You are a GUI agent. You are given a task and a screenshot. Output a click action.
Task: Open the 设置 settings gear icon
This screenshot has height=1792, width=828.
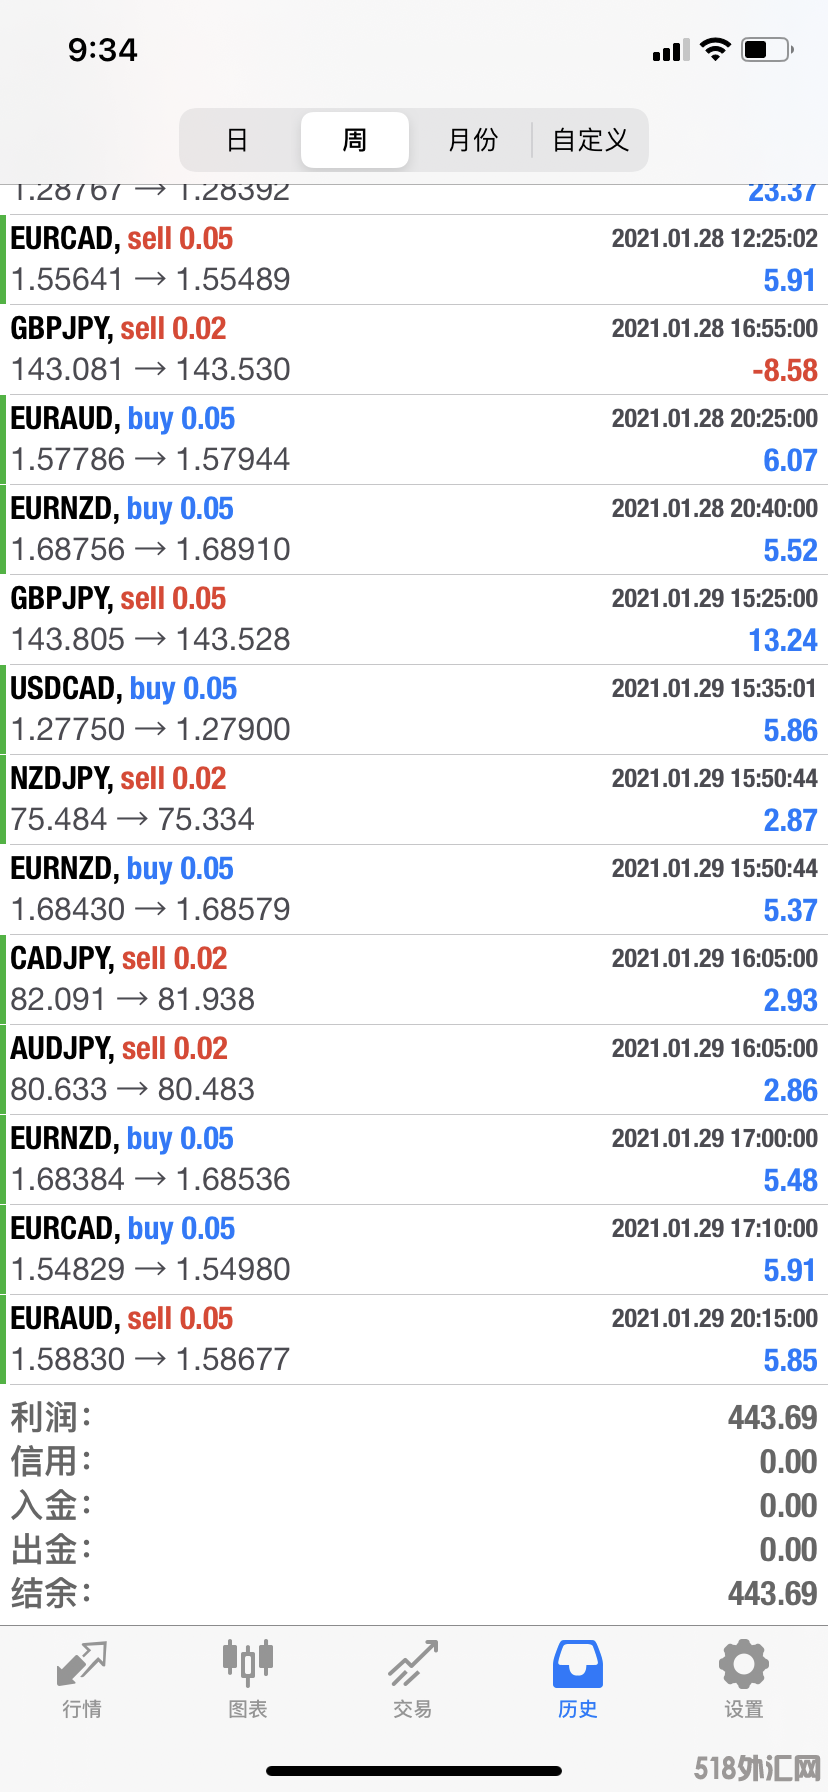pos(744,1664)
